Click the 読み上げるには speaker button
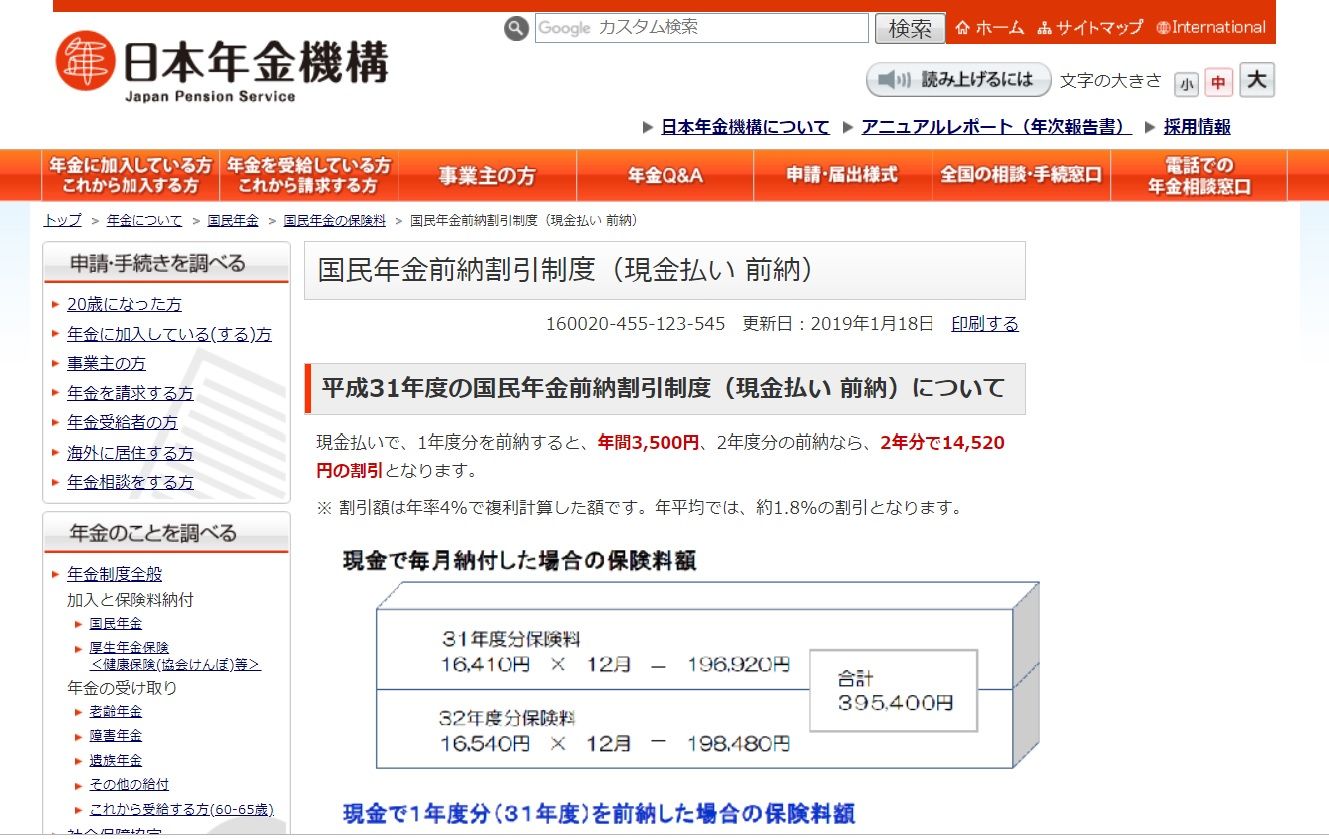Image resolution: width=1329 pixels, height=839 pixels. (958, 80)
